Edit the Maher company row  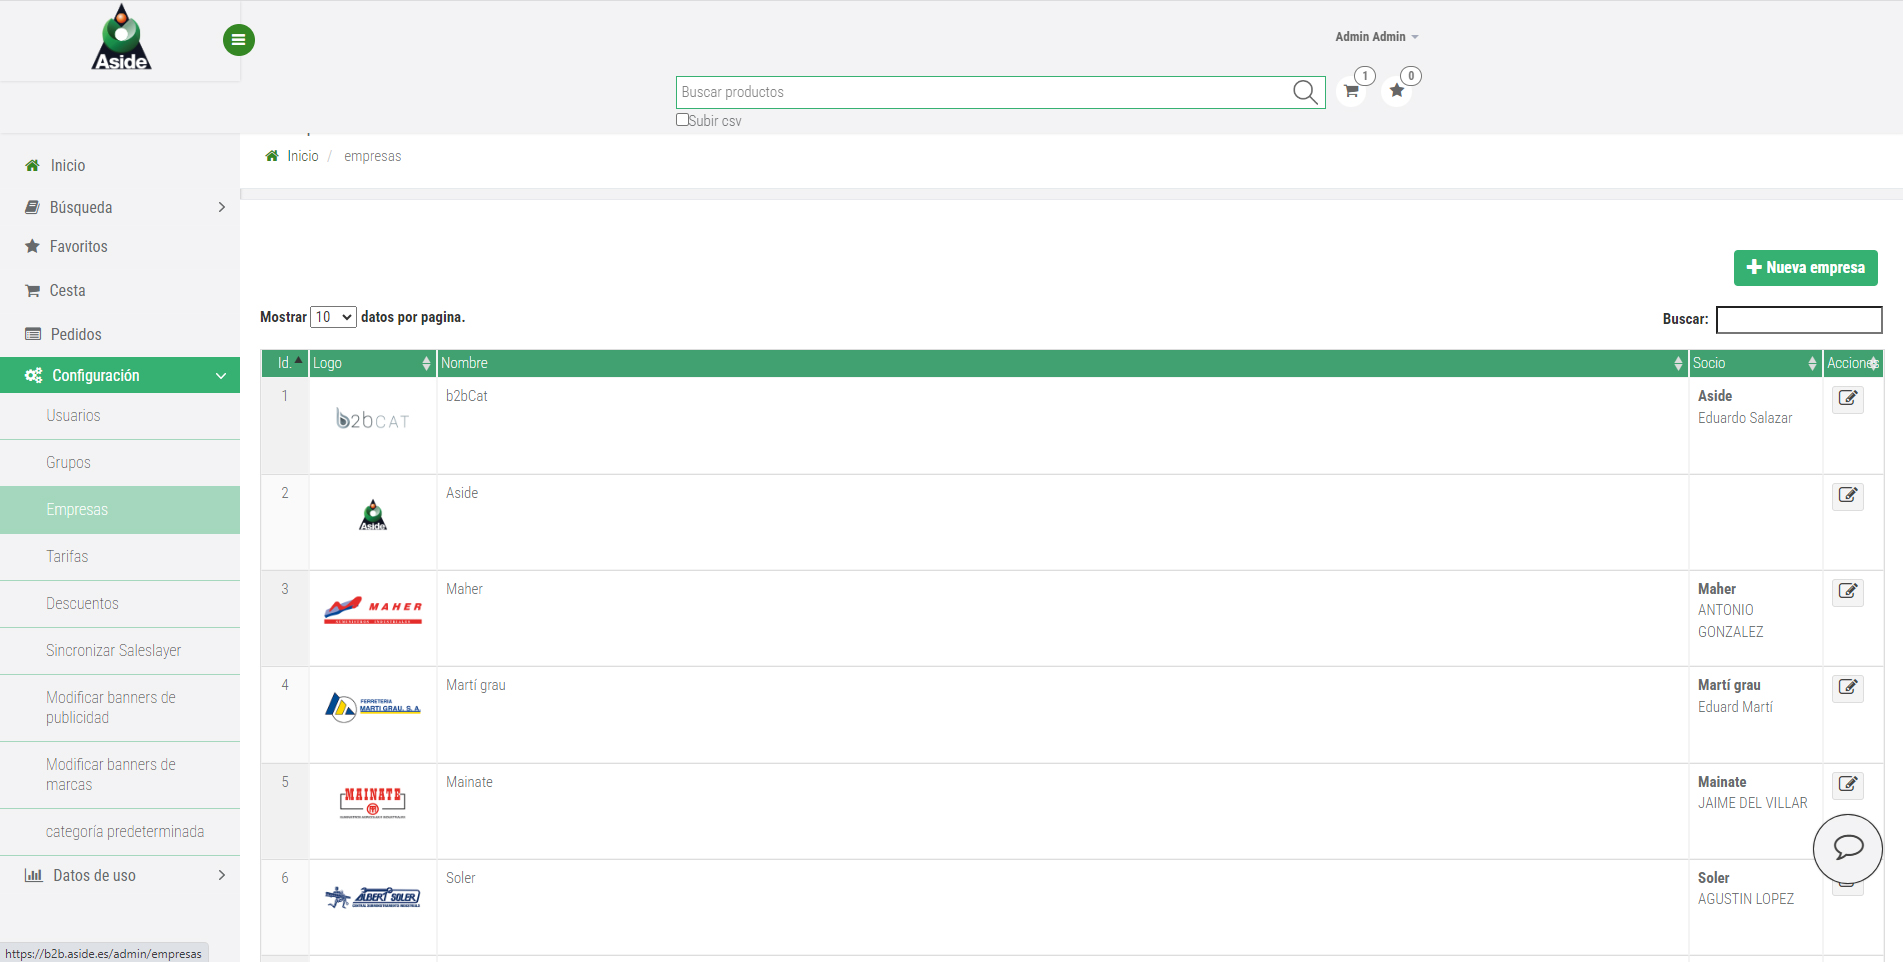[1847, 592]
